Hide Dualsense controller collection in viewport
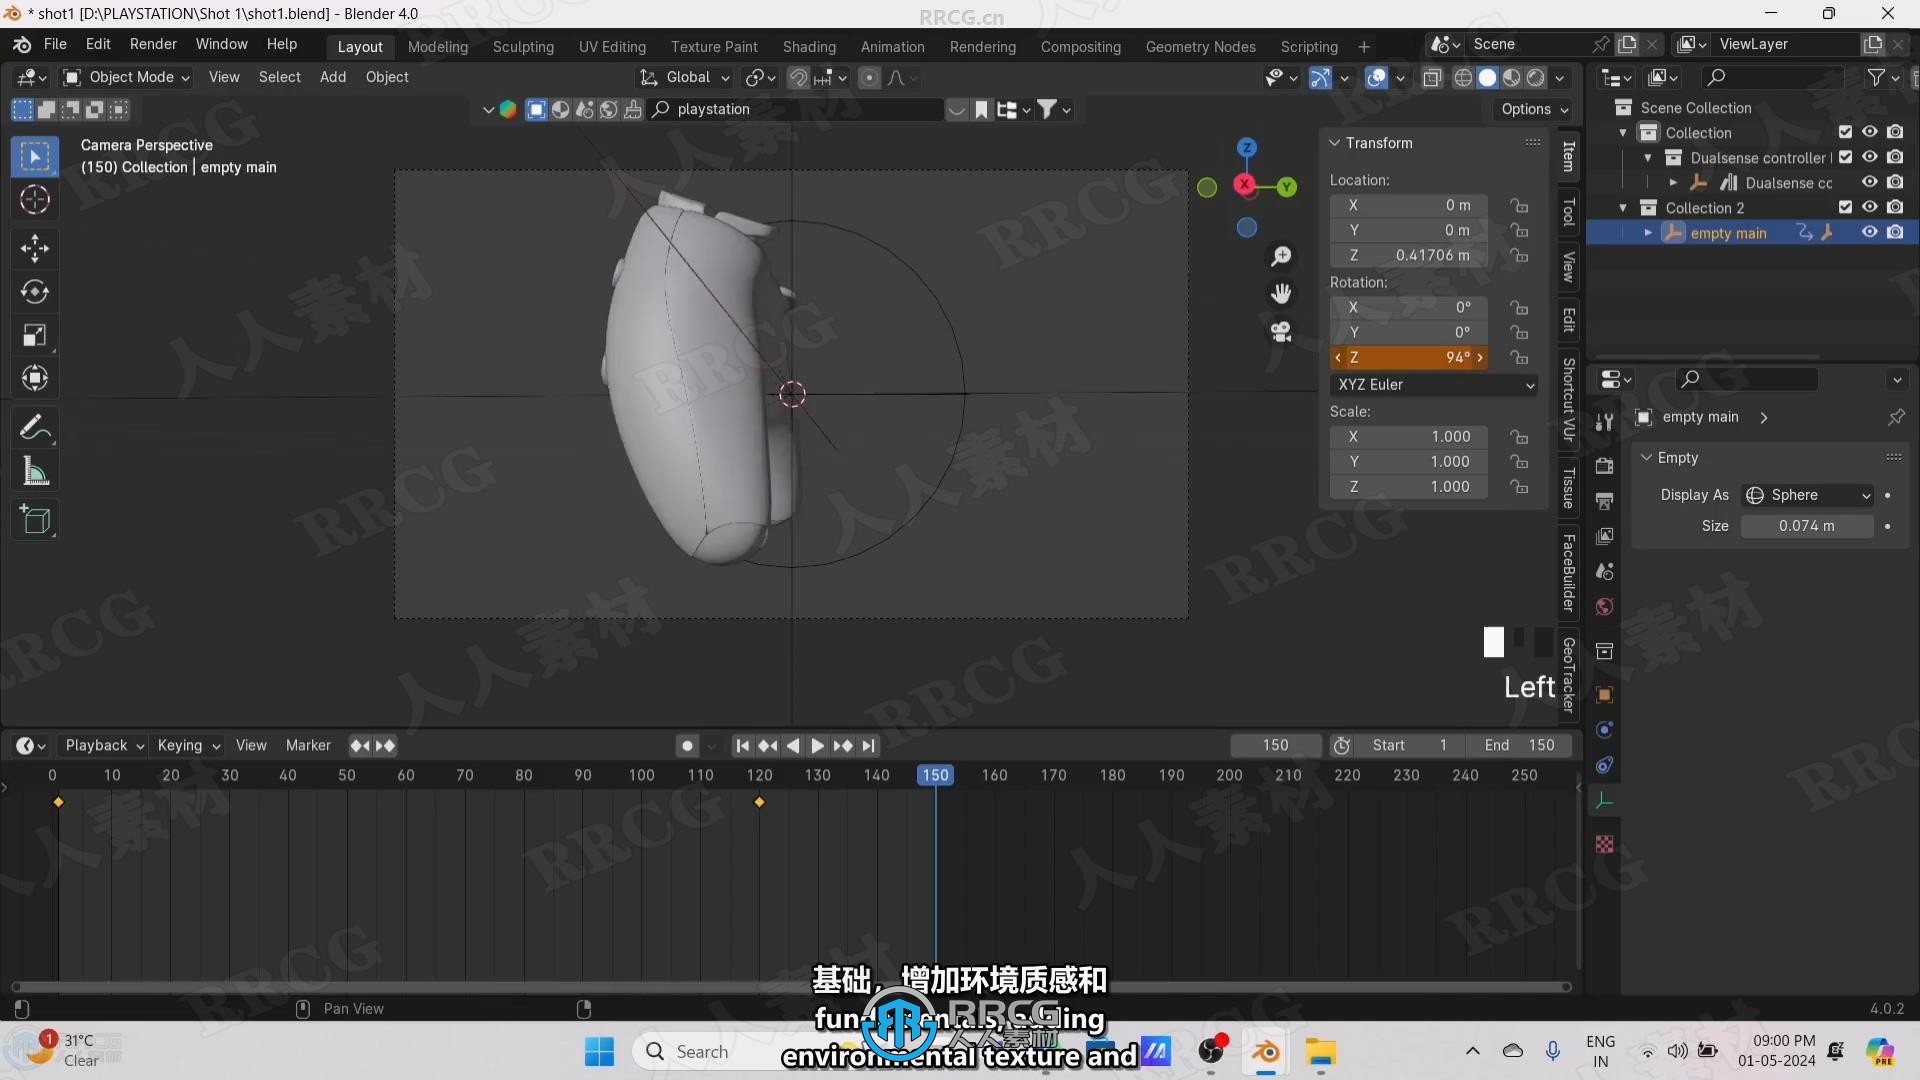Viewport: 1920px width, 1080px height. 1870,157
